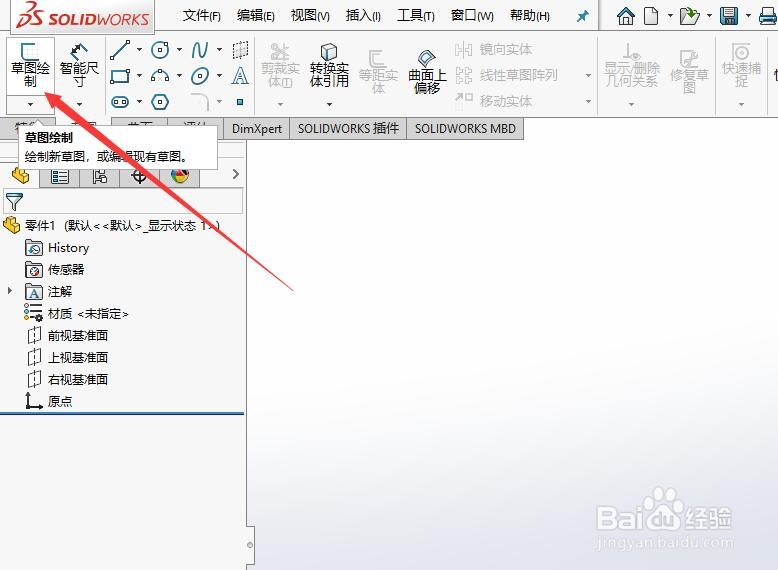
Task: Click Offset On Surface (曲面上偏移) tool
Action: point(427,72)
